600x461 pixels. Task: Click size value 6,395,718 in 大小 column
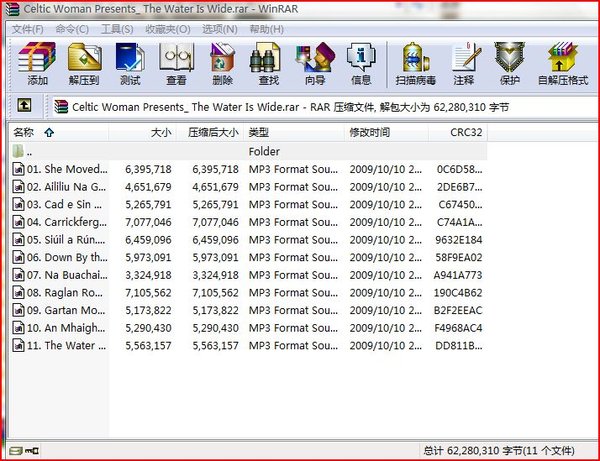pos(148,169)
